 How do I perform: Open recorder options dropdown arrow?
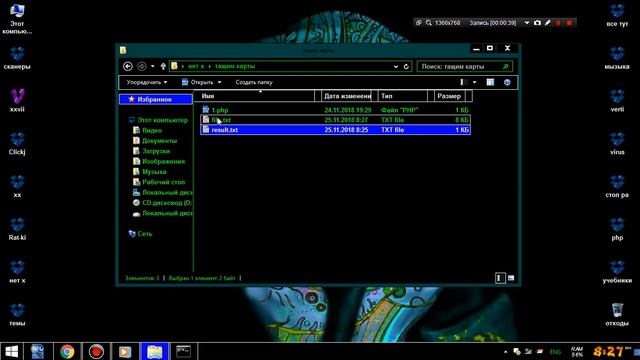point(527,23)
